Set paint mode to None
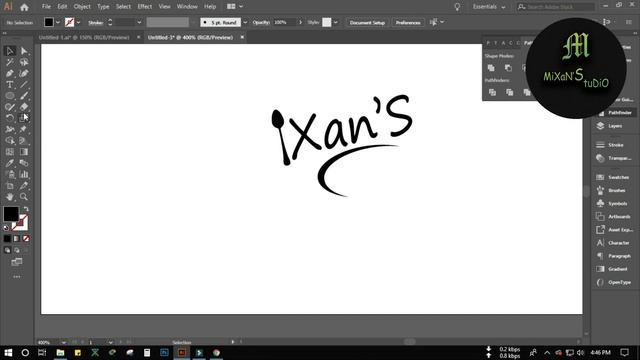The width and height of the screenshot is (640, 360). pos(26,238)
